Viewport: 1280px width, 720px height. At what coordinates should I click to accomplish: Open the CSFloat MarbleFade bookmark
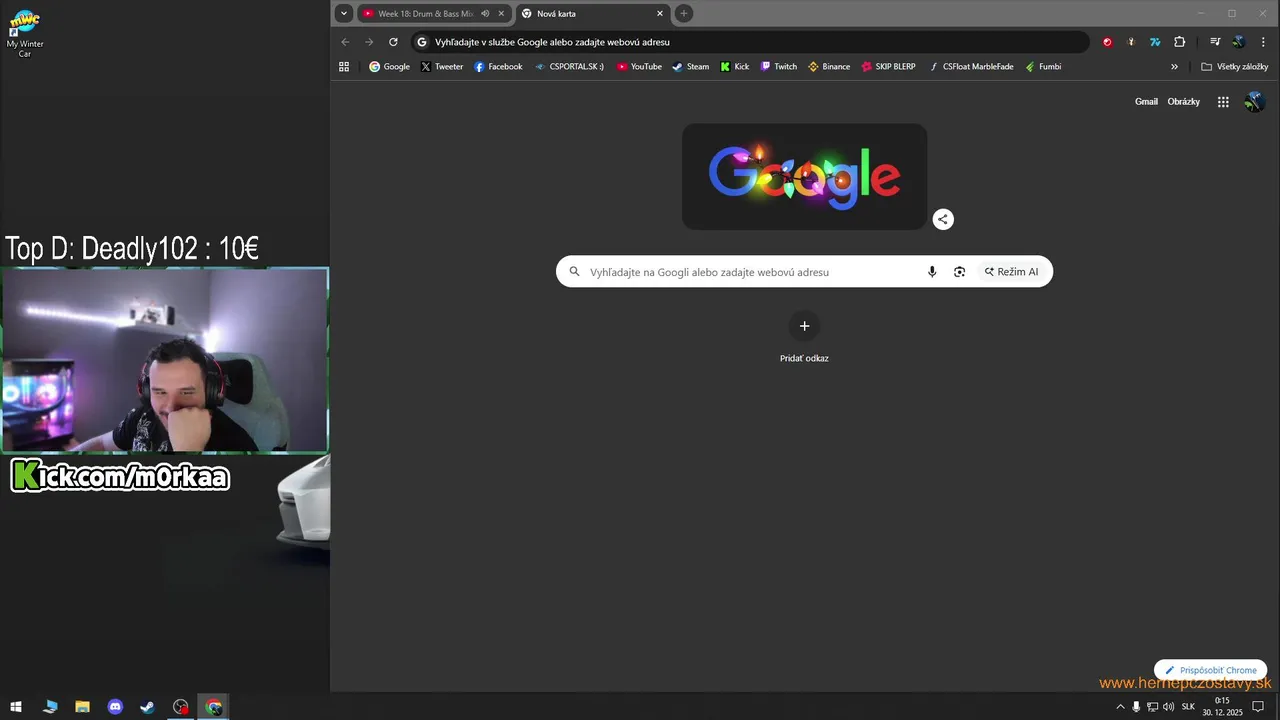pos(970,67)
